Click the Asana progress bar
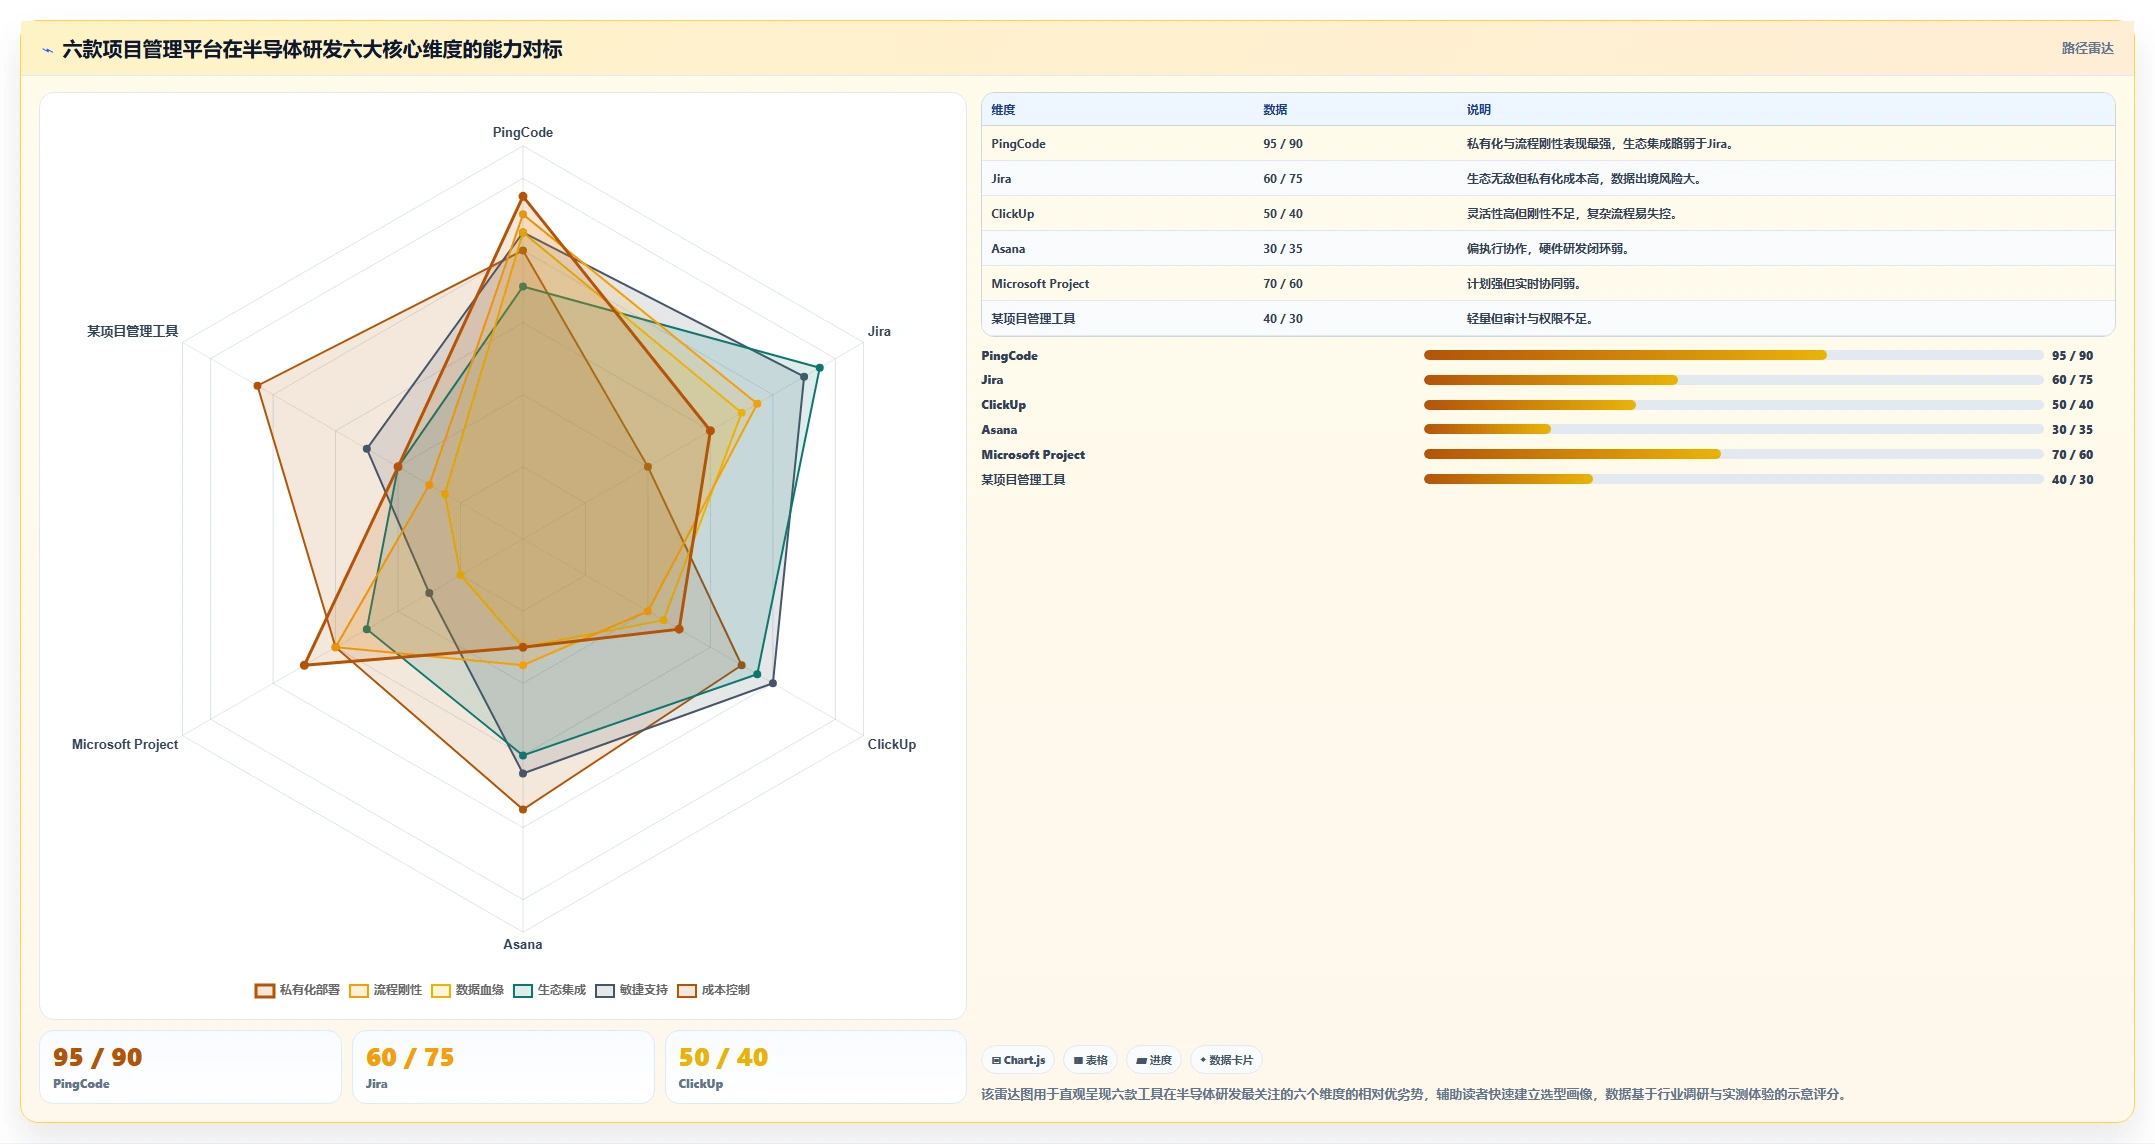The height and width of the screenshot is (1144, 2155). click(x=1733, y=429)
